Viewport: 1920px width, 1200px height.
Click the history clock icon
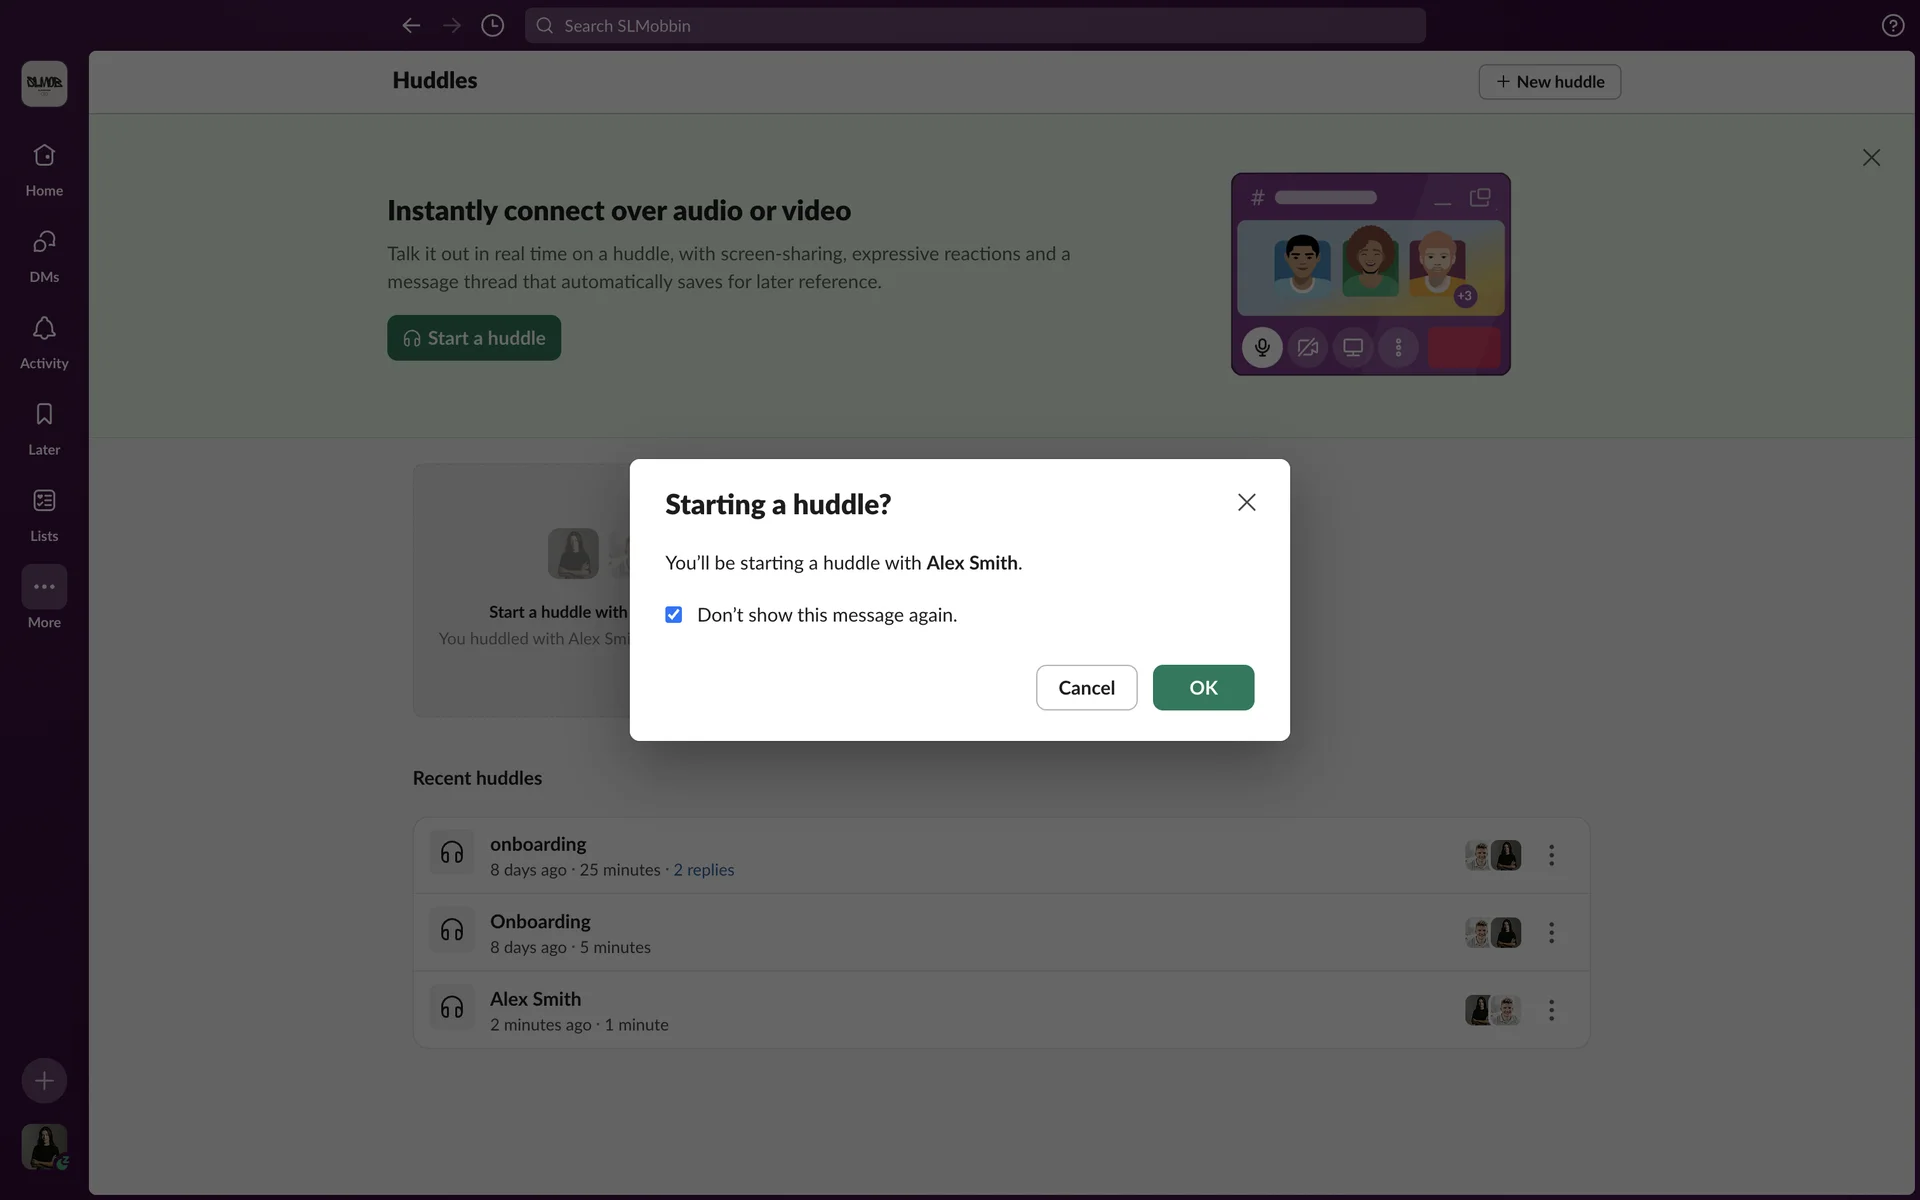(x=492, y=26)
